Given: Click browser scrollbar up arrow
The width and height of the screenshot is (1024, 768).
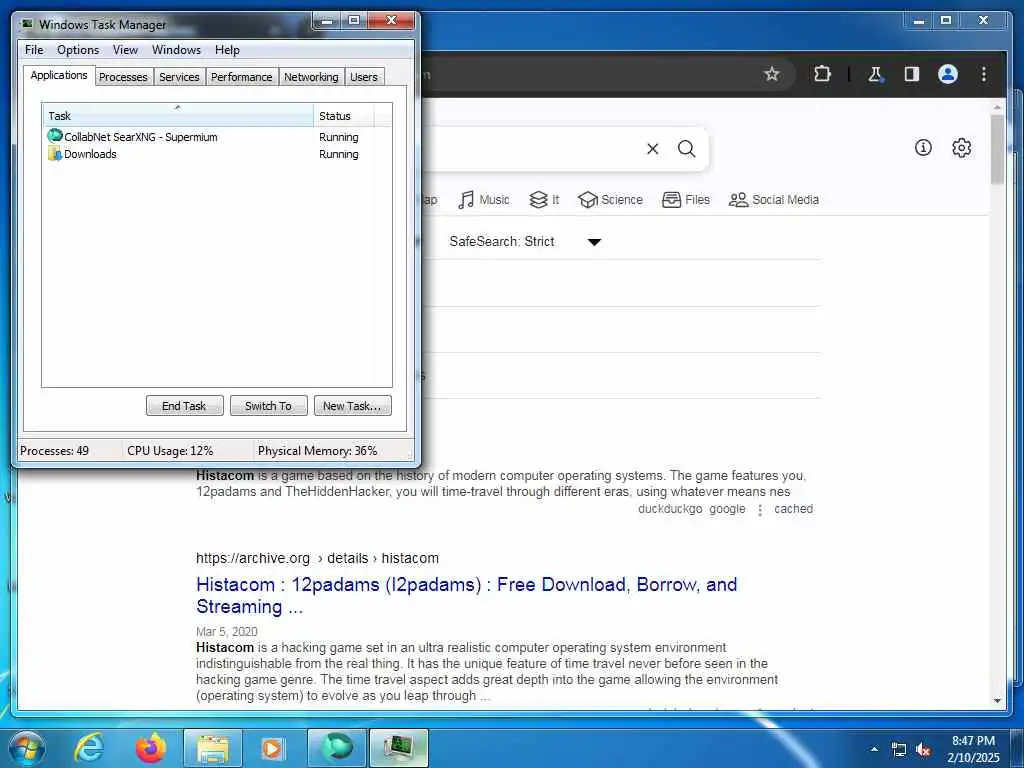Looking at the screenshot, I should click(x=997, y=106).
